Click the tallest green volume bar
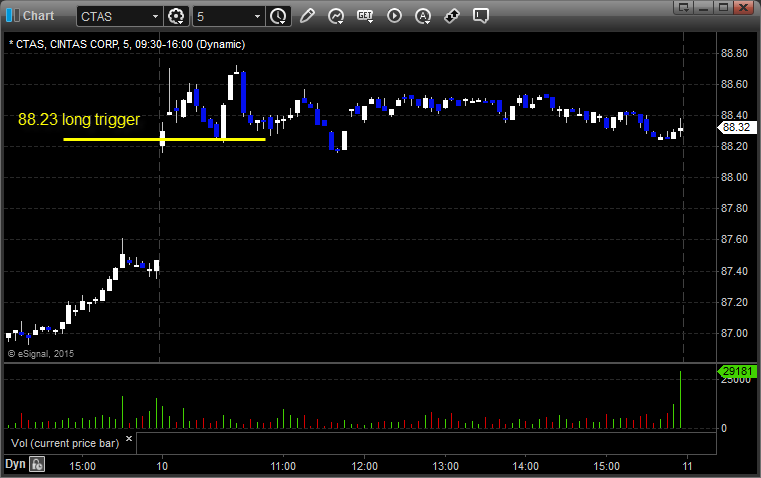The image size is (761, 478). pyautogui.click(x=680, y=400)
